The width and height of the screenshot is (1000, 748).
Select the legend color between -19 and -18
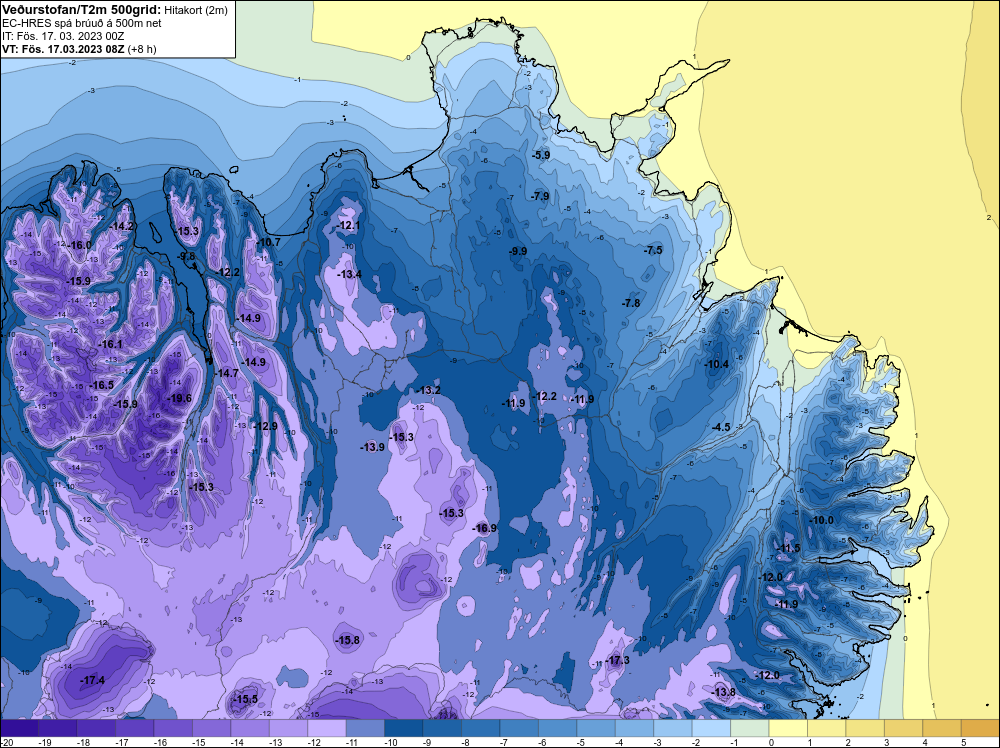[x=57, y=727]
